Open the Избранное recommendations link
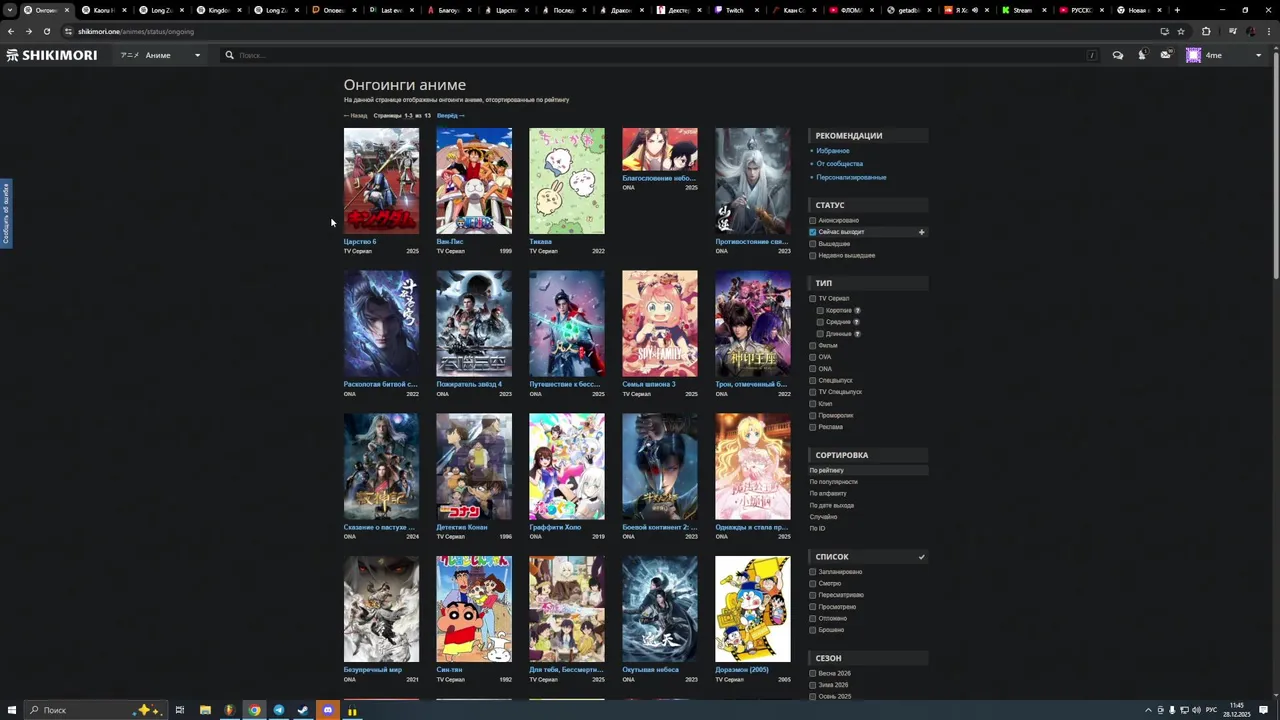Image resolution: width=1280 pixels, height=720 pixels. point(833,151)
